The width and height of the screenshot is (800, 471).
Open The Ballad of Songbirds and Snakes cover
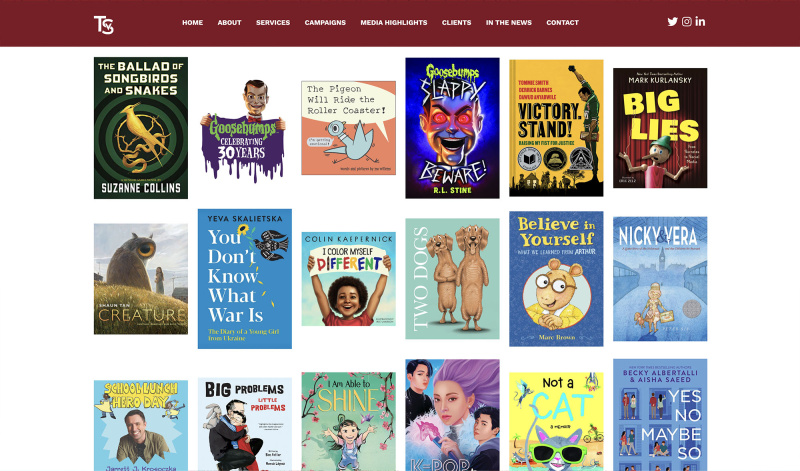(x=141, y=128)
